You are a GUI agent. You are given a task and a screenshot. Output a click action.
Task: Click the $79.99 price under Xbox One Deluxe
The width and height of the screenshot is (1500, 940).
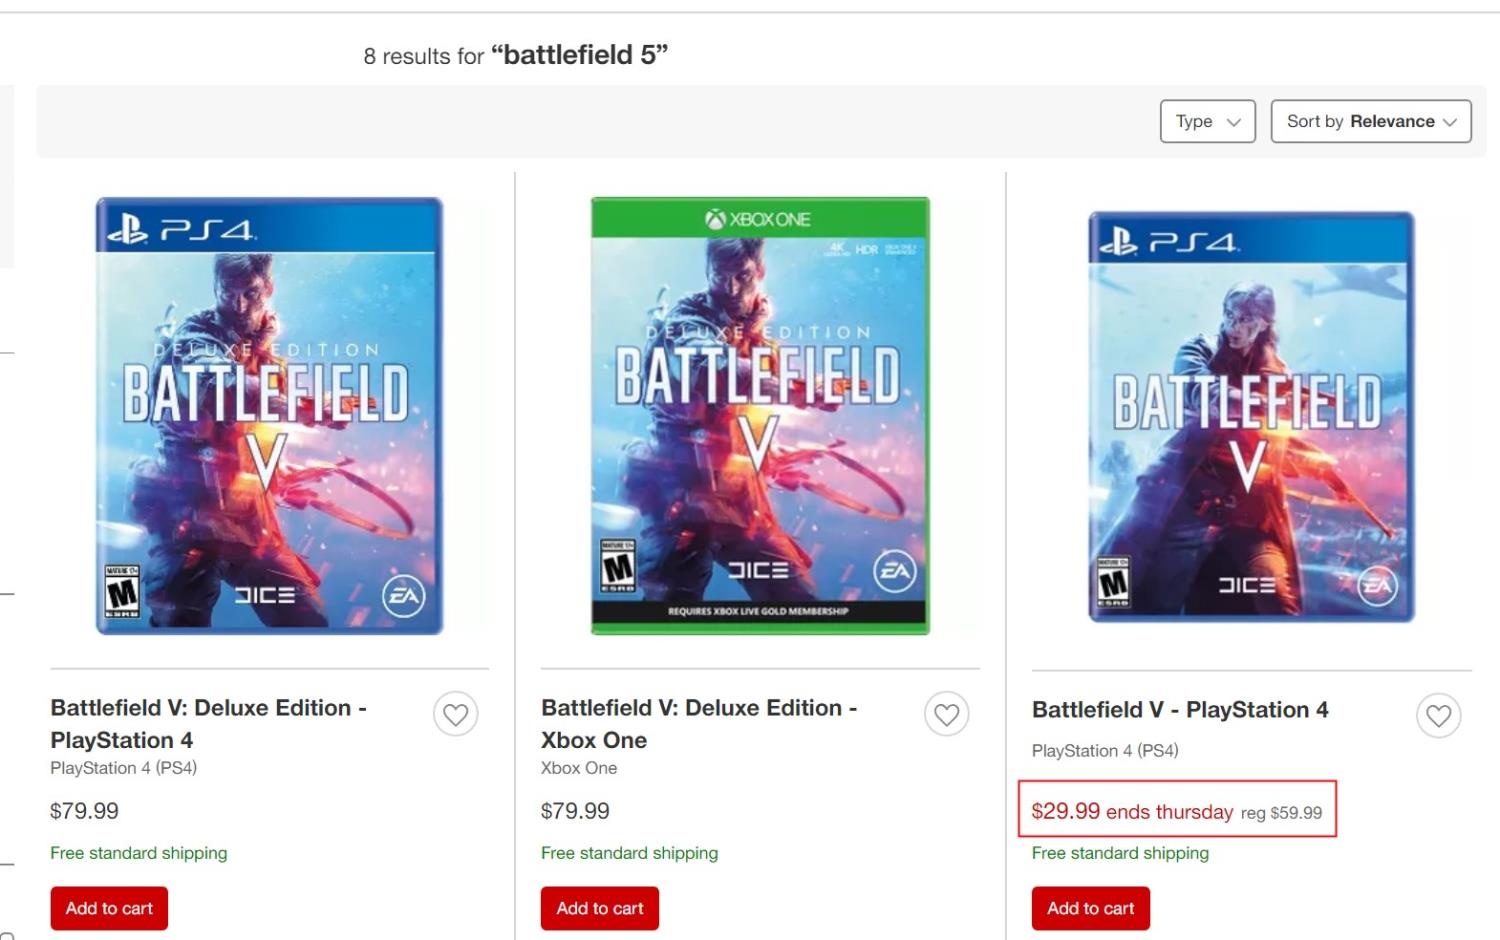pos(575,811)
